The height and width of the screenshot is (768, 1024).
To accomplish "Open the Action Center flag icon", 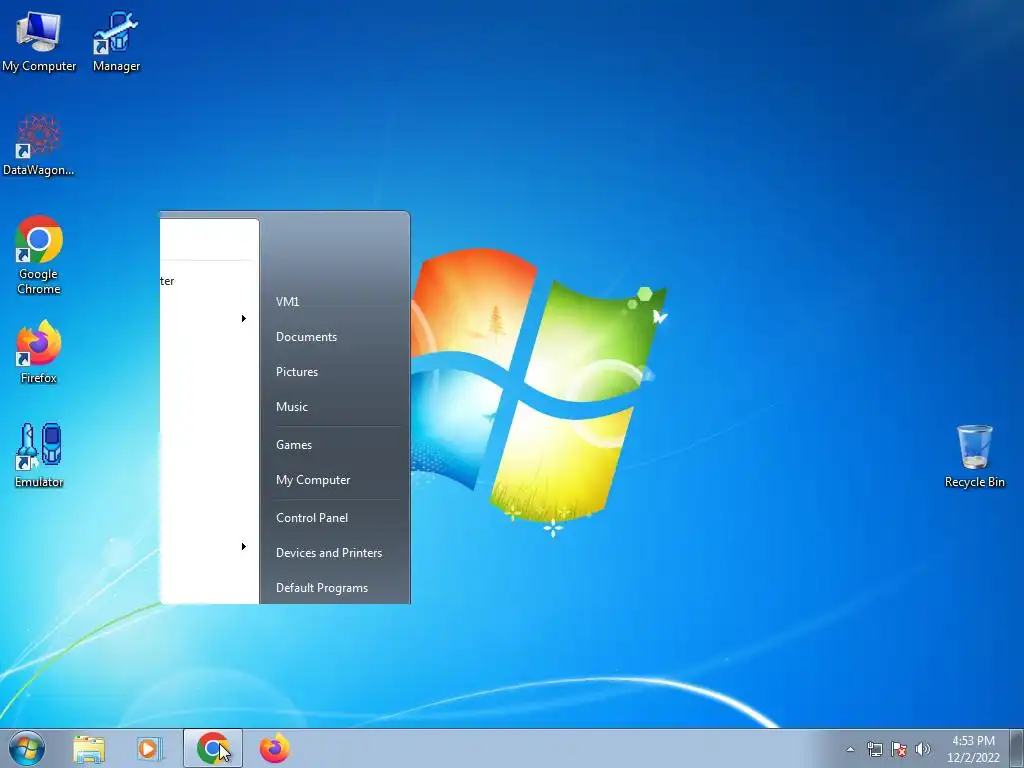I will pos(899,749).
